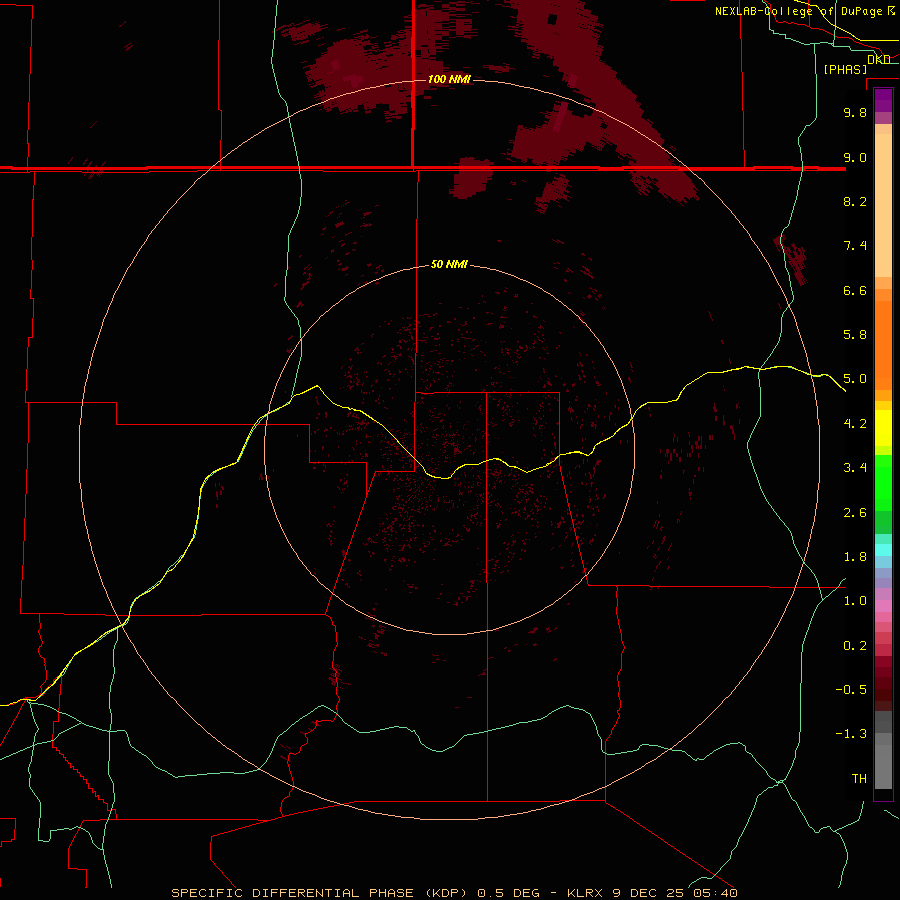
Task: Click the 4.2 color scale value
Action: [x=855, y=424]
